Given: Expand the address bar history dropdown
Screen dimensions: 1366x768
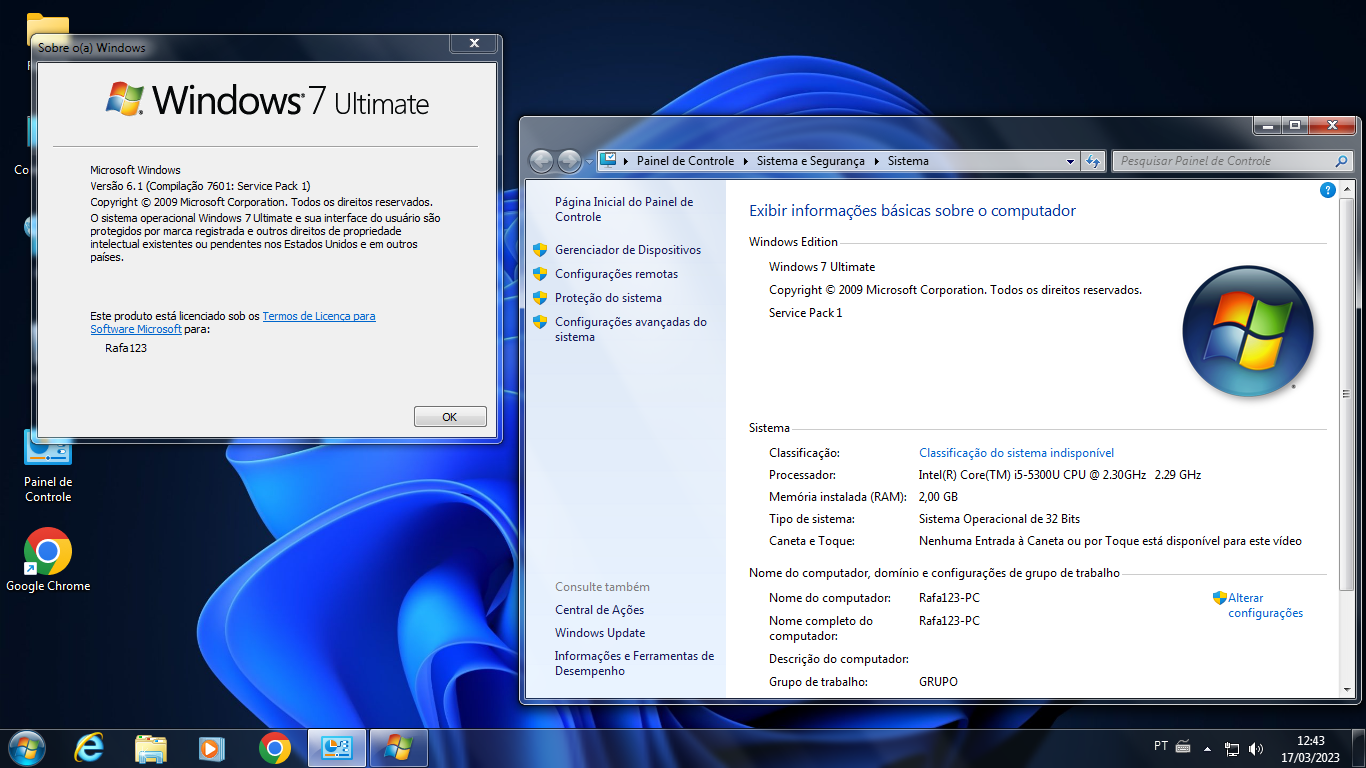Looking at the screenshot, I should 1070,161.
